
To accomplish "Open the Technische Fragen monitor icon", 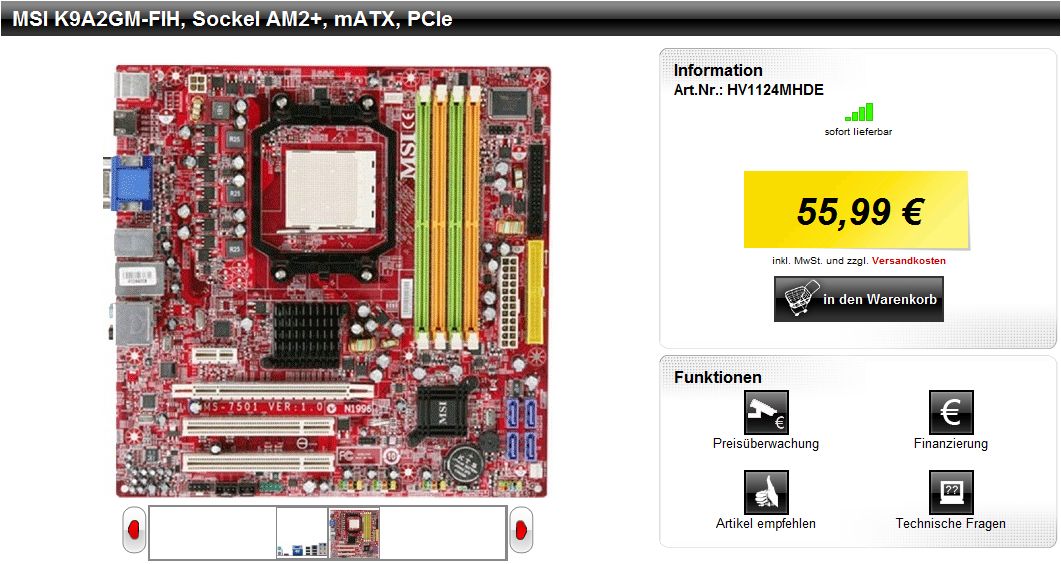I will point(951,492).
